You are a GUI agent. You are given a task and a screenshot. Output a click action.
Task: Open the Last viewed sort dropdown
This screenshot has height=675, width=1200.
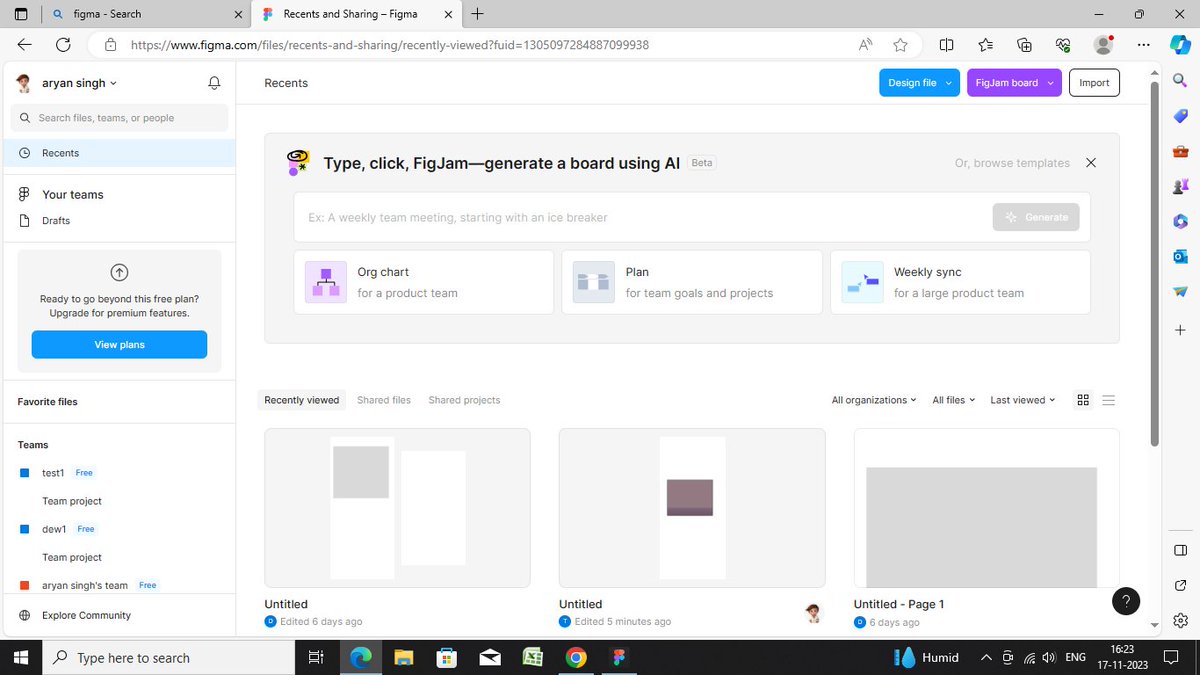point(1023,400)
